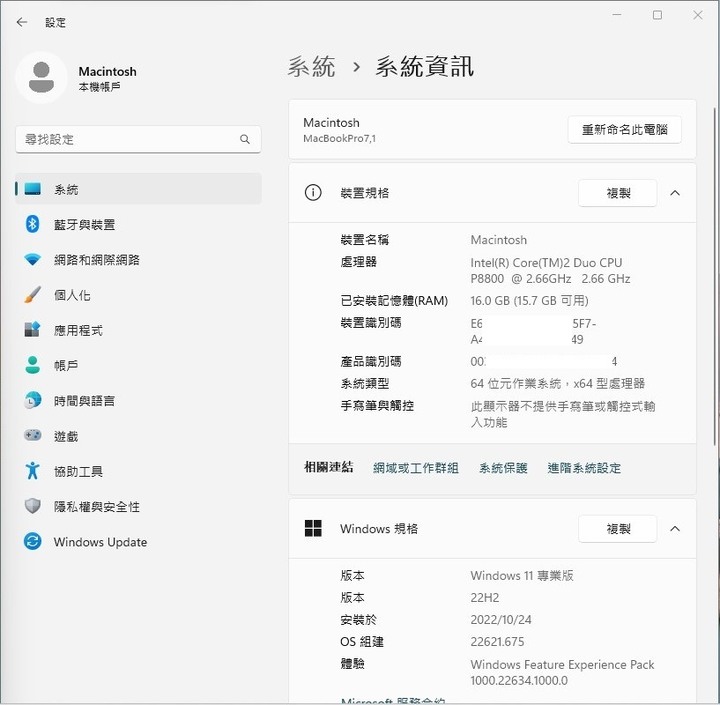Click the 重新命名此電腦 button
The height and width of the screenshot is (705, 720).
[x=624, y=130]
